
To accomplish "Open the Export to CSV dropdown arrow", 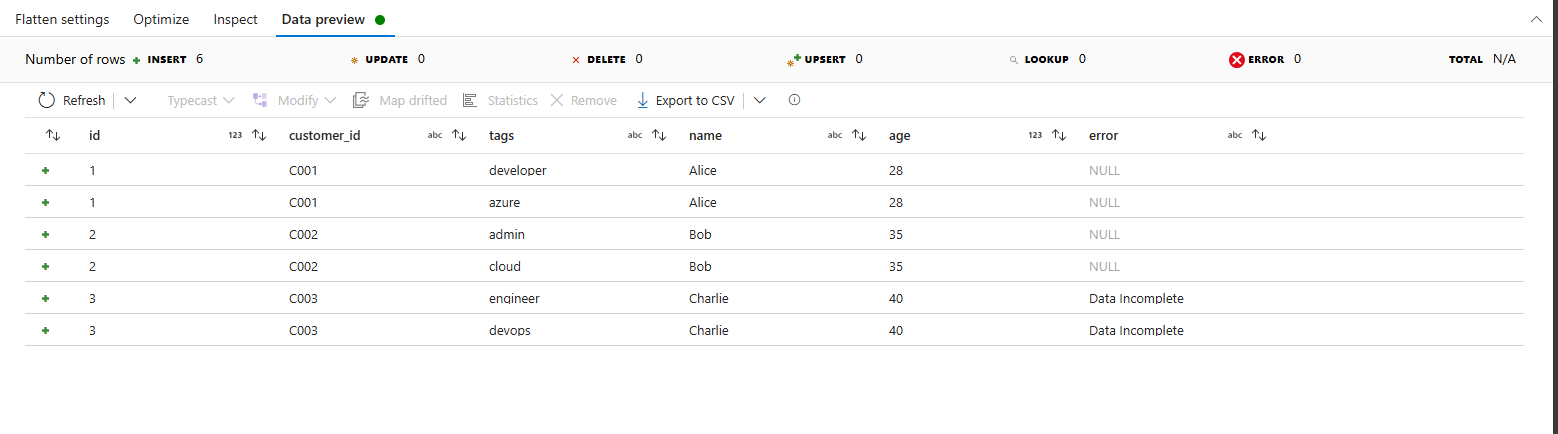I will (x=760, y=100).
